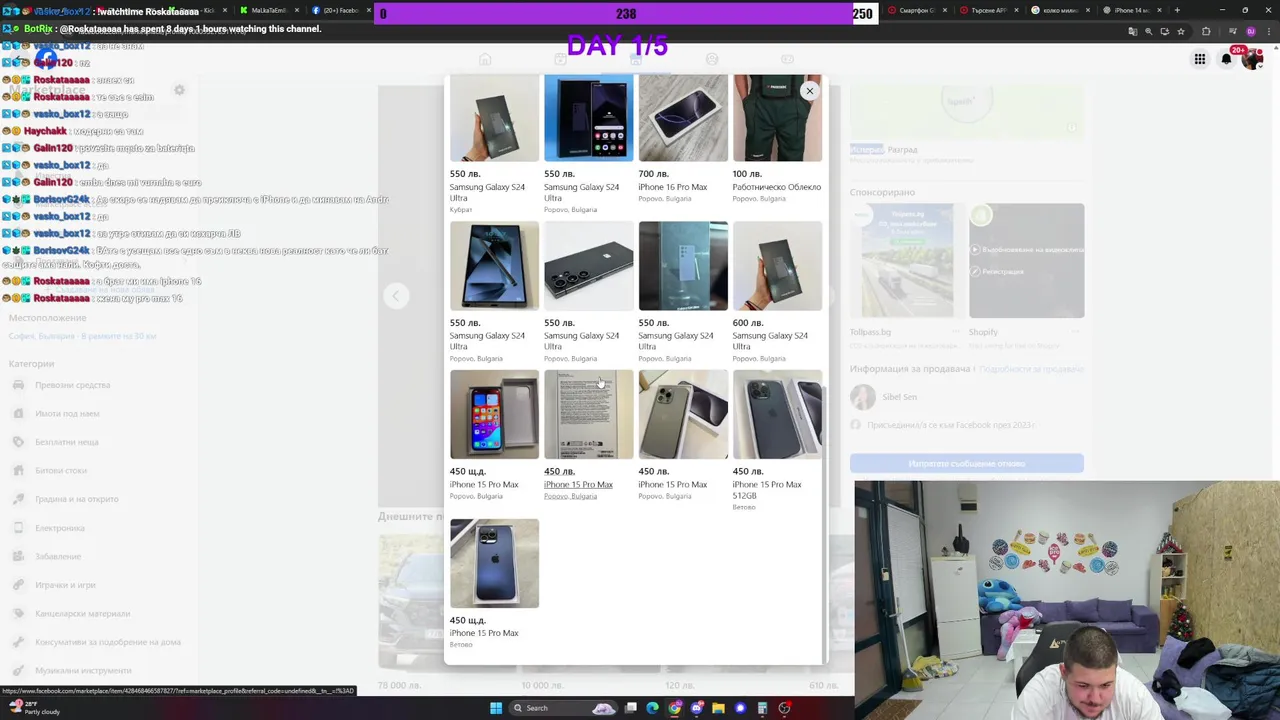Click 'Работническо Облекло' listing title
The width and height of the screenshot is (1280, 720).
pos(776,187)
